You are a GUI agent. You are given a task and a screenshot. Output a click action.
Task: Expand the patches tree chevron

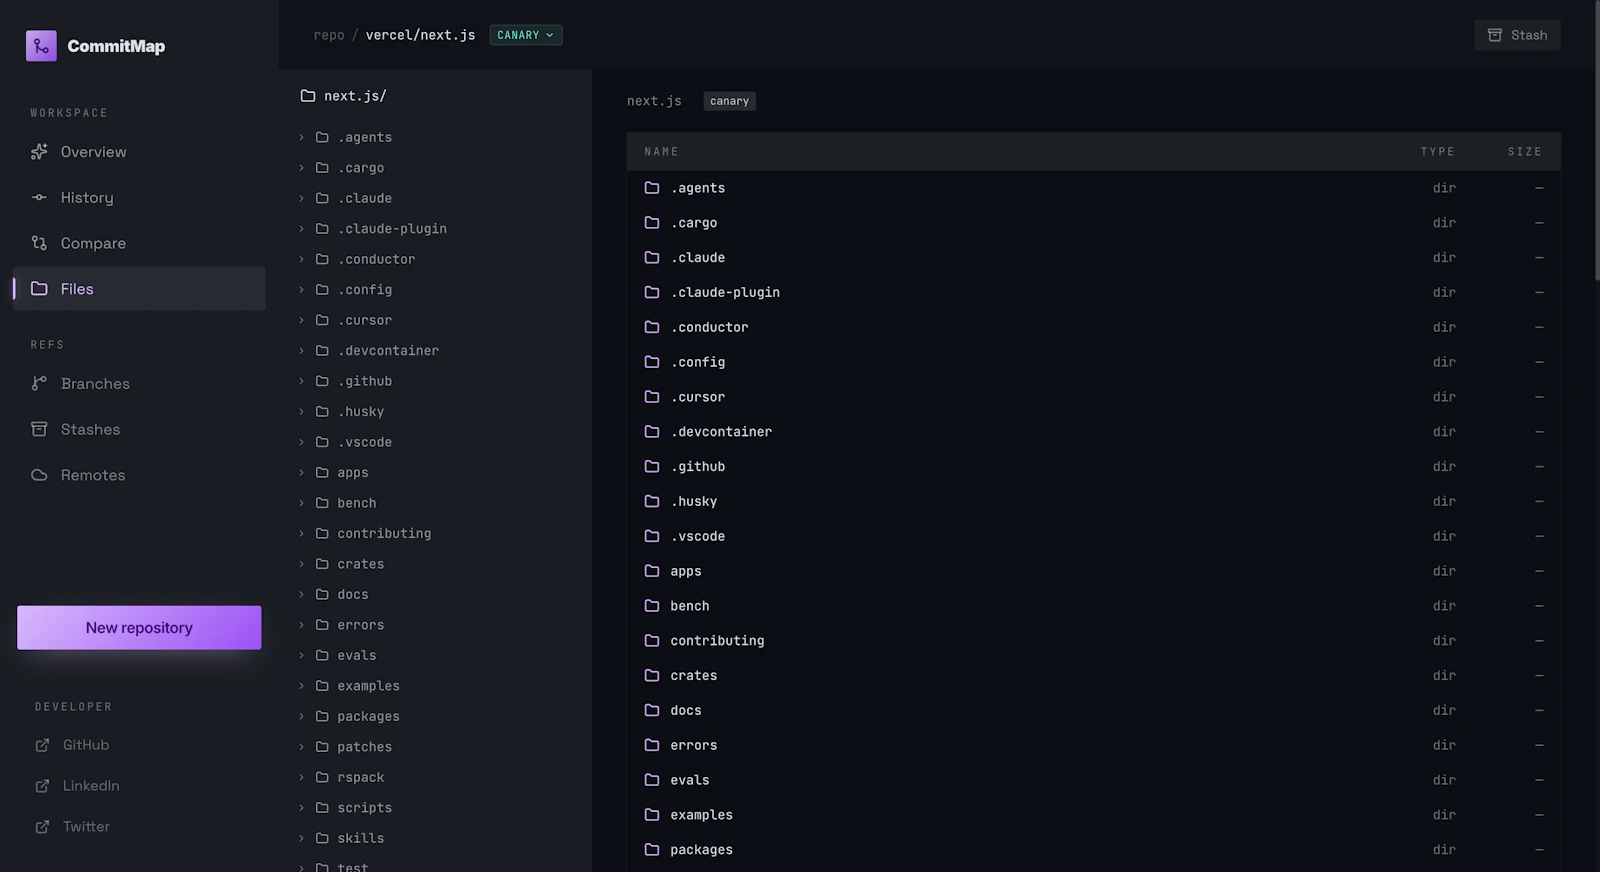301,747
